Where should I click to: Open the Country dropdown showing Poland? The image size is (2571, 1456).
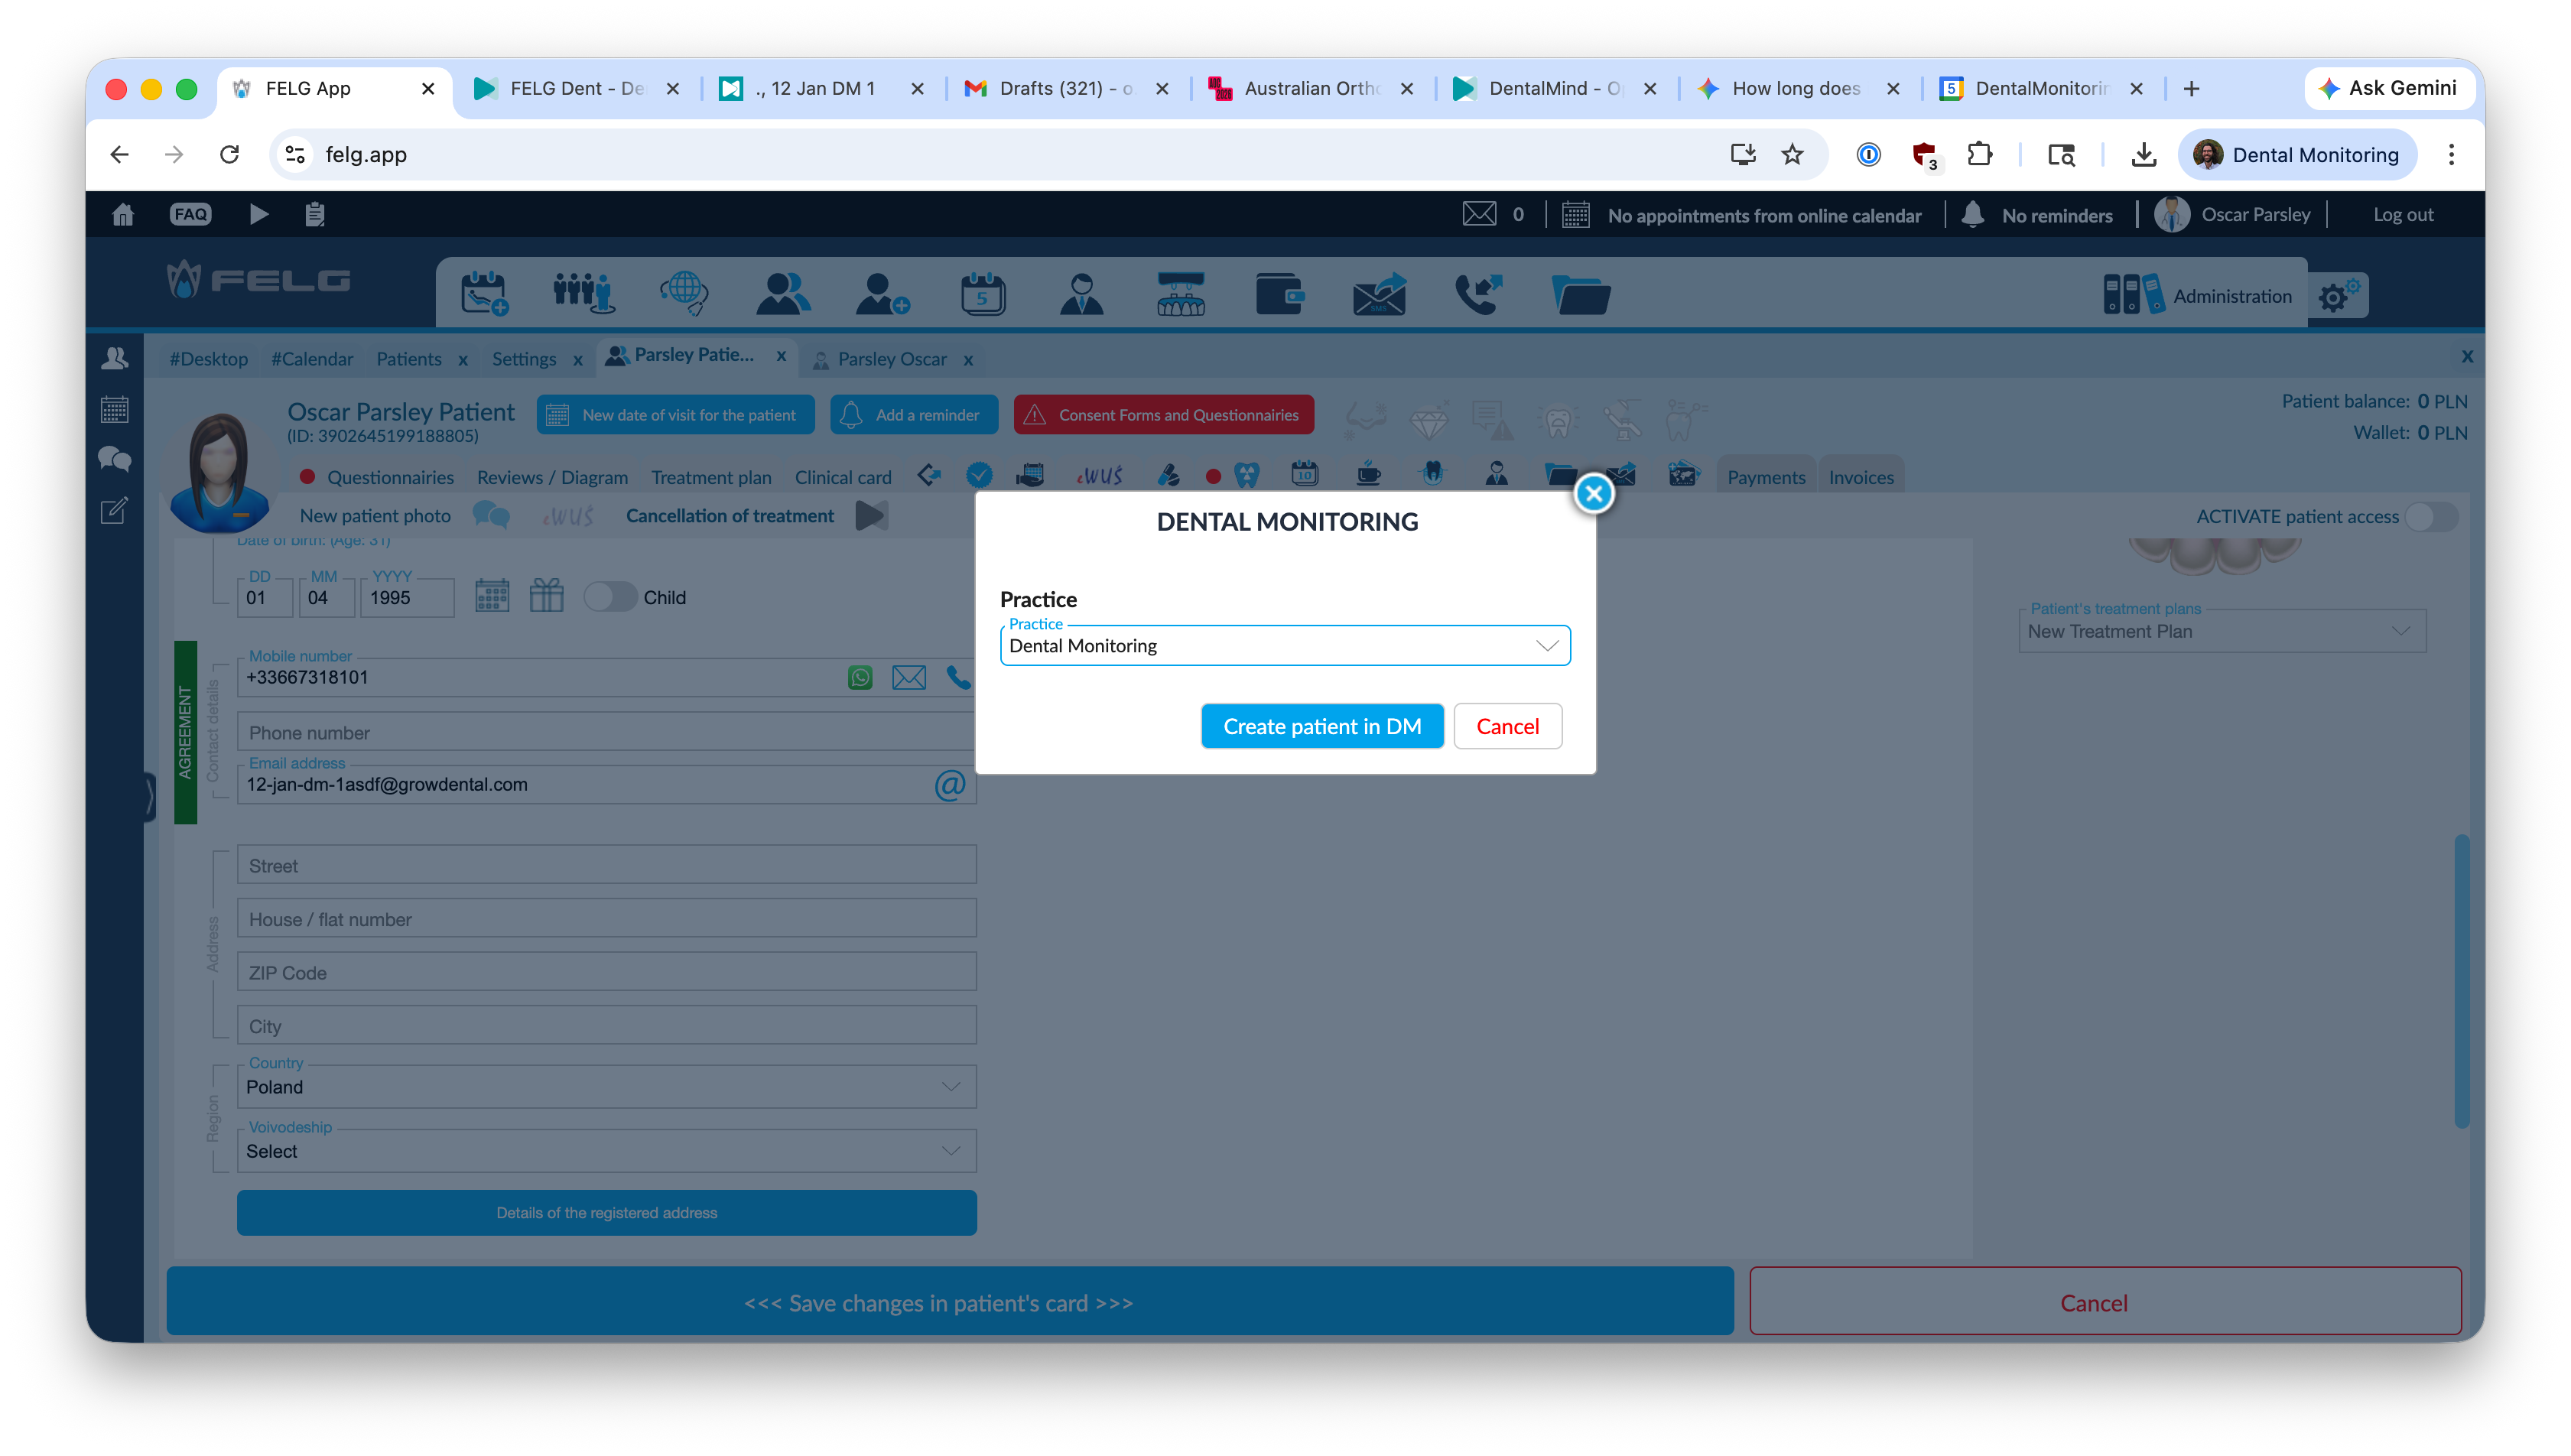pos(606,1087)
